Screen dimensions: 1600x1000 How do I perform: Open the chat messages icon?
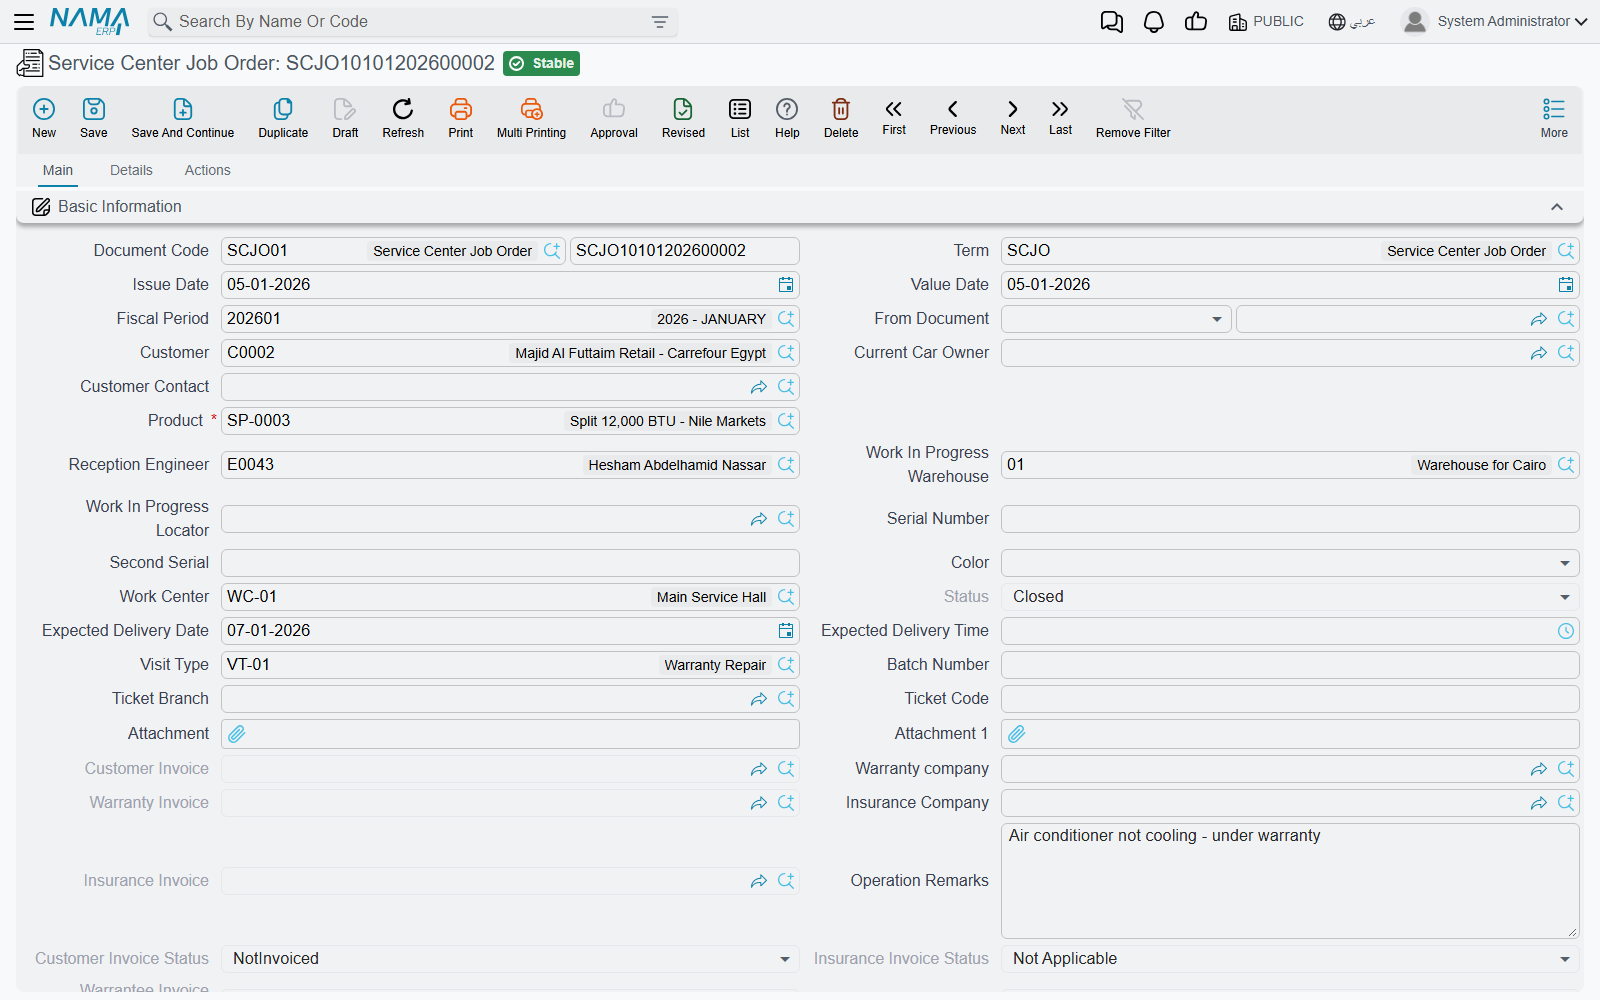1112,22
